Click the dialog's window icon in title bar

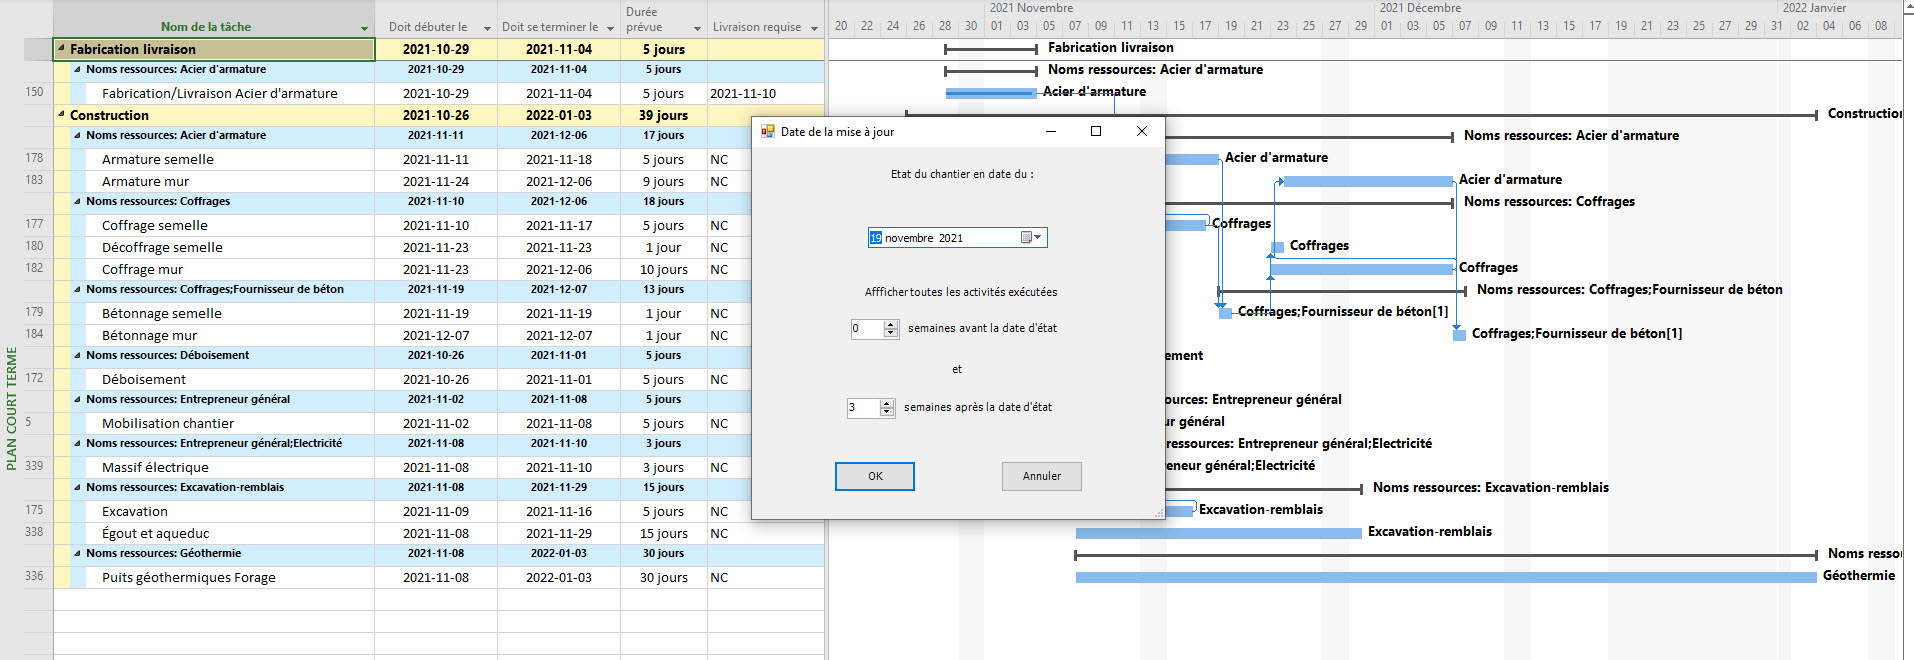pos(768,131)
